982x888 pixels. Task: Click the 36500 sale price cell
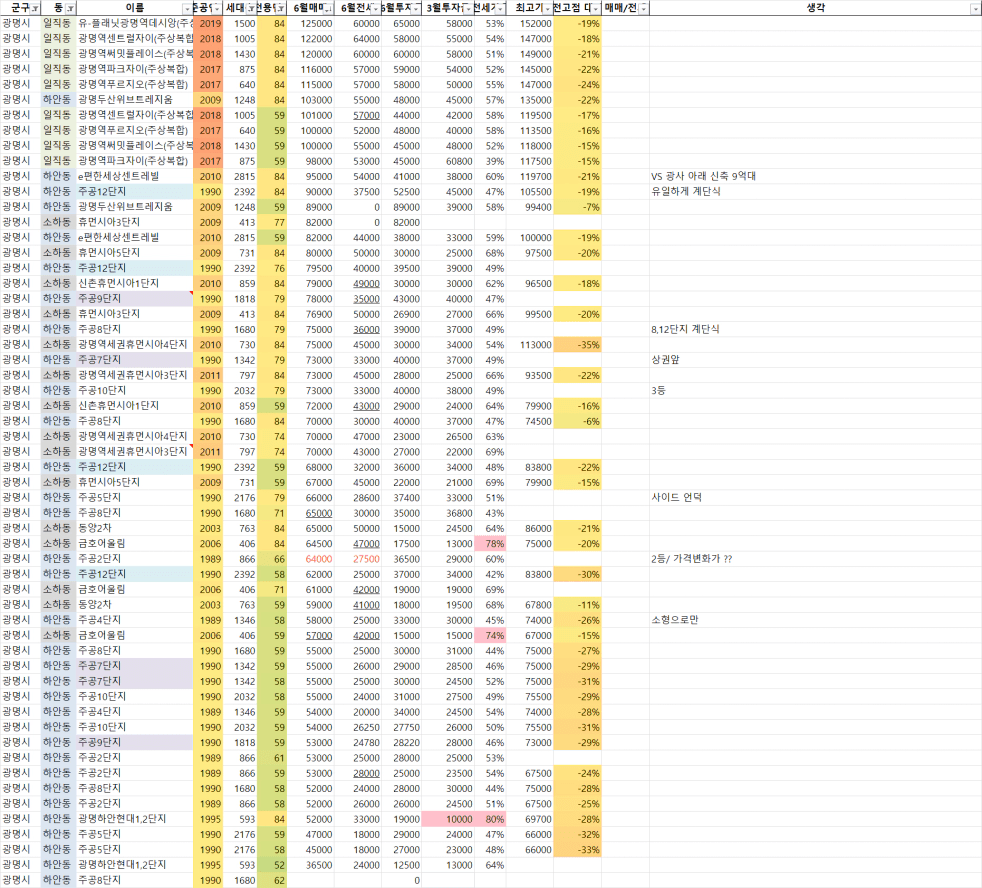[311, 865]
